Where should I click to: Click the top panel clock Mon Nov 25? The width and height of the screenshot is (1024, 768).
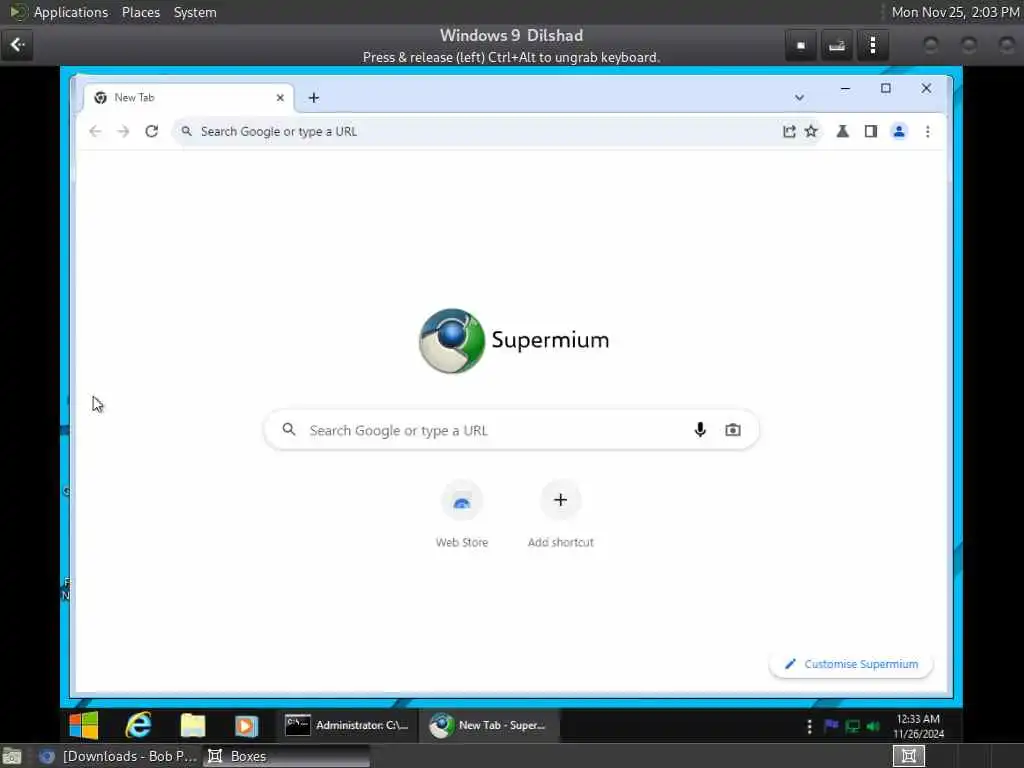click(955, 12)
